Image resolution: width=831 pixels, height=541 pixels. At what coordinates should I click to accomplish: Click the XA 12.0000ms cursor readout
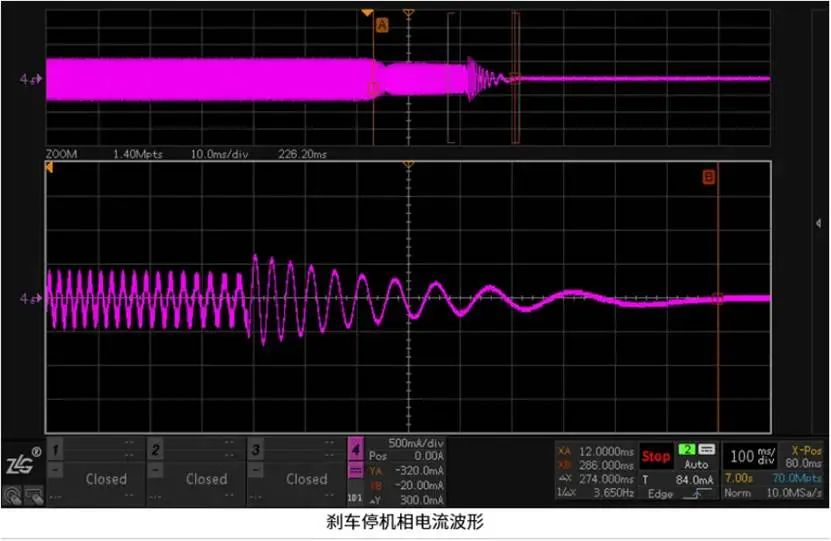coord(596,451)
